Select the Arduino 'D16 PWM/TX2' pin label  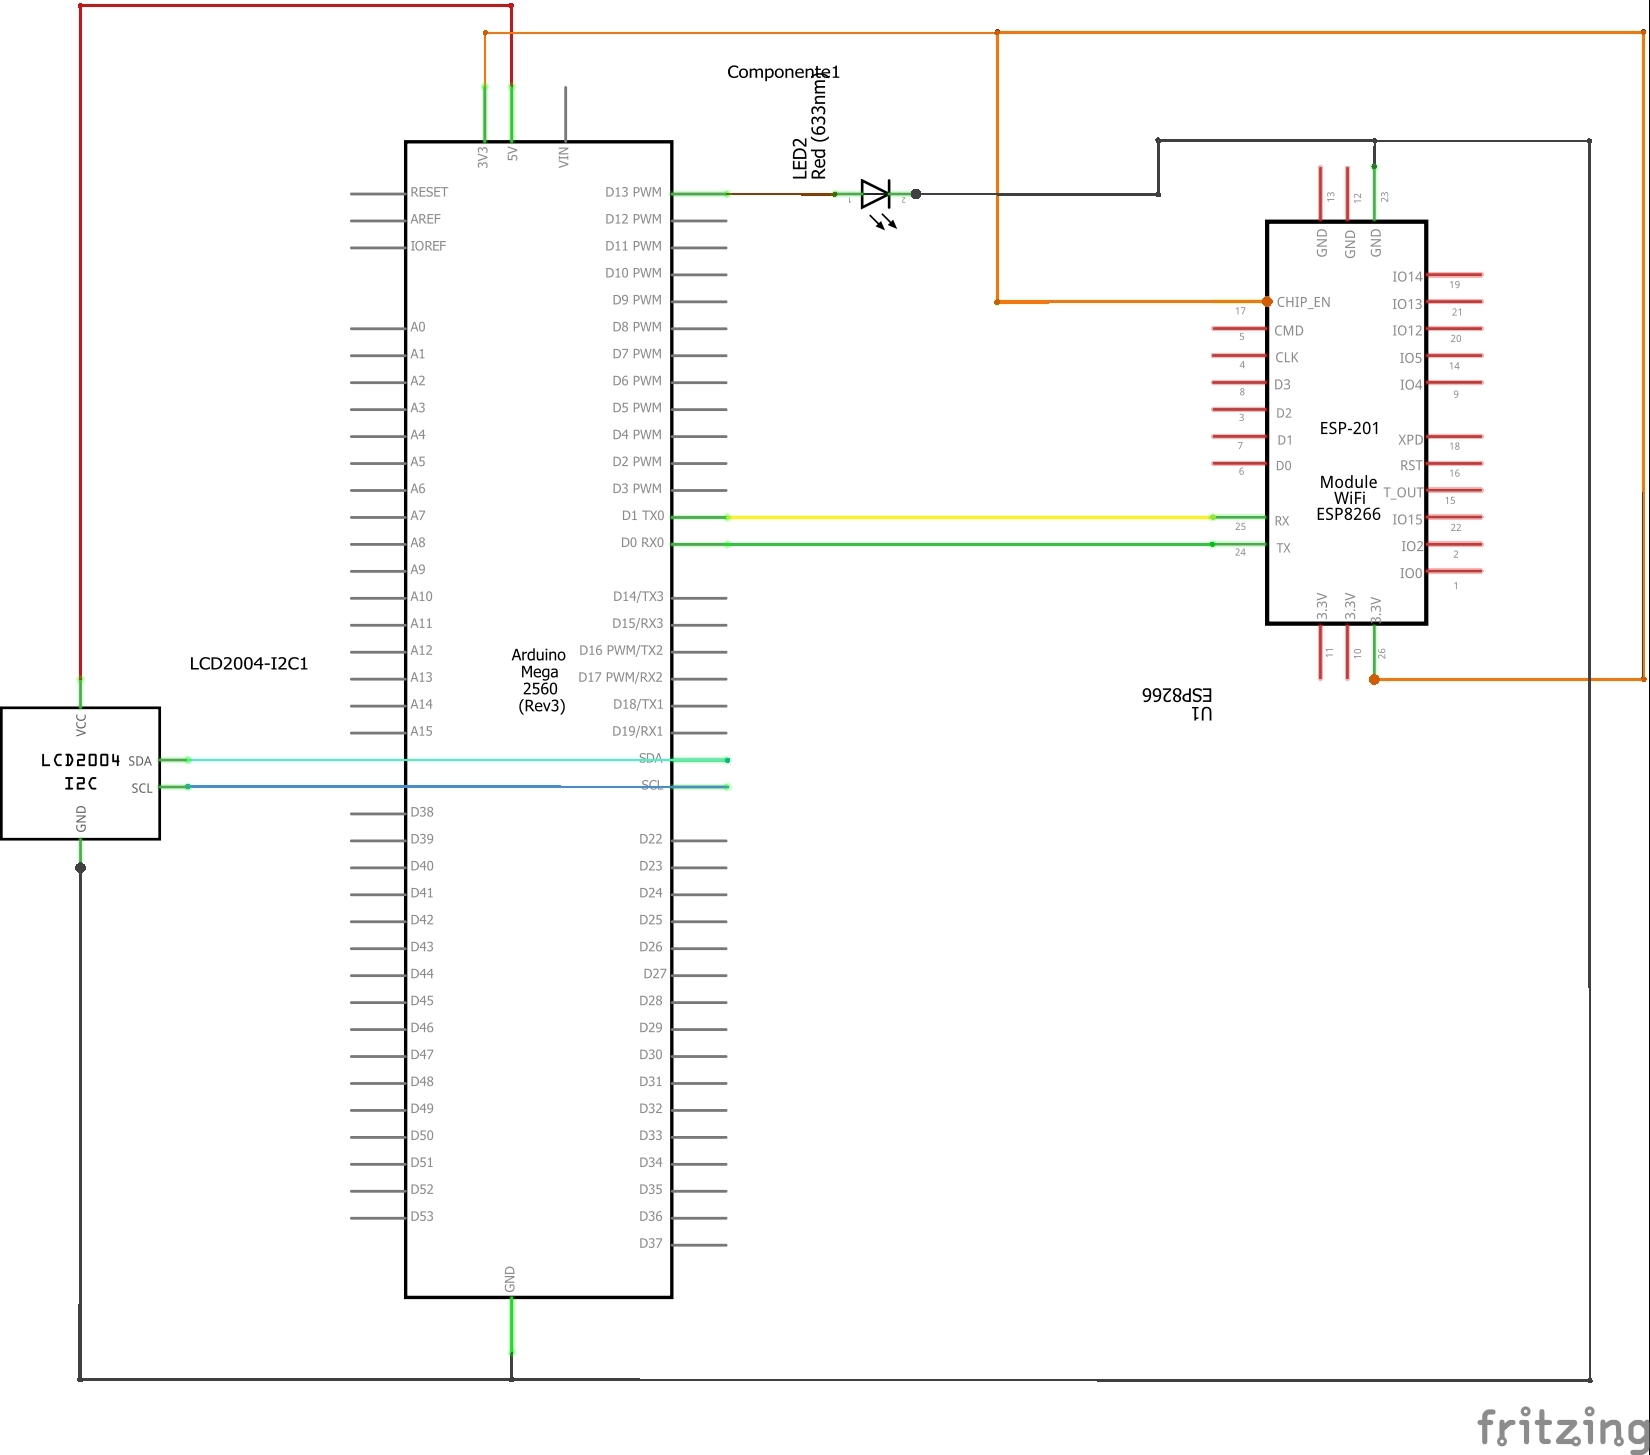(621, 650)
